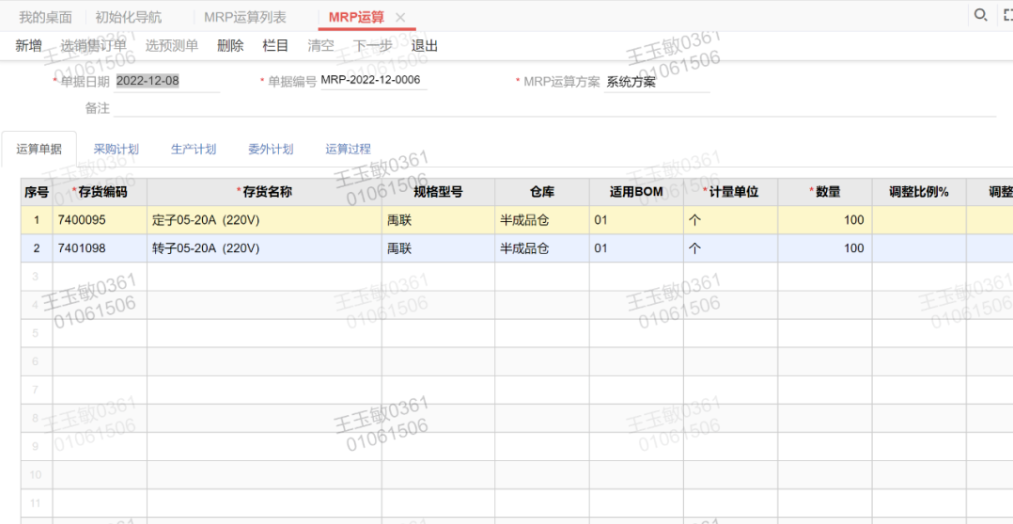View the 运算过程 tab
This screenshot has width=1013, height=524.
pyautogui.click(x=348, y=149)
